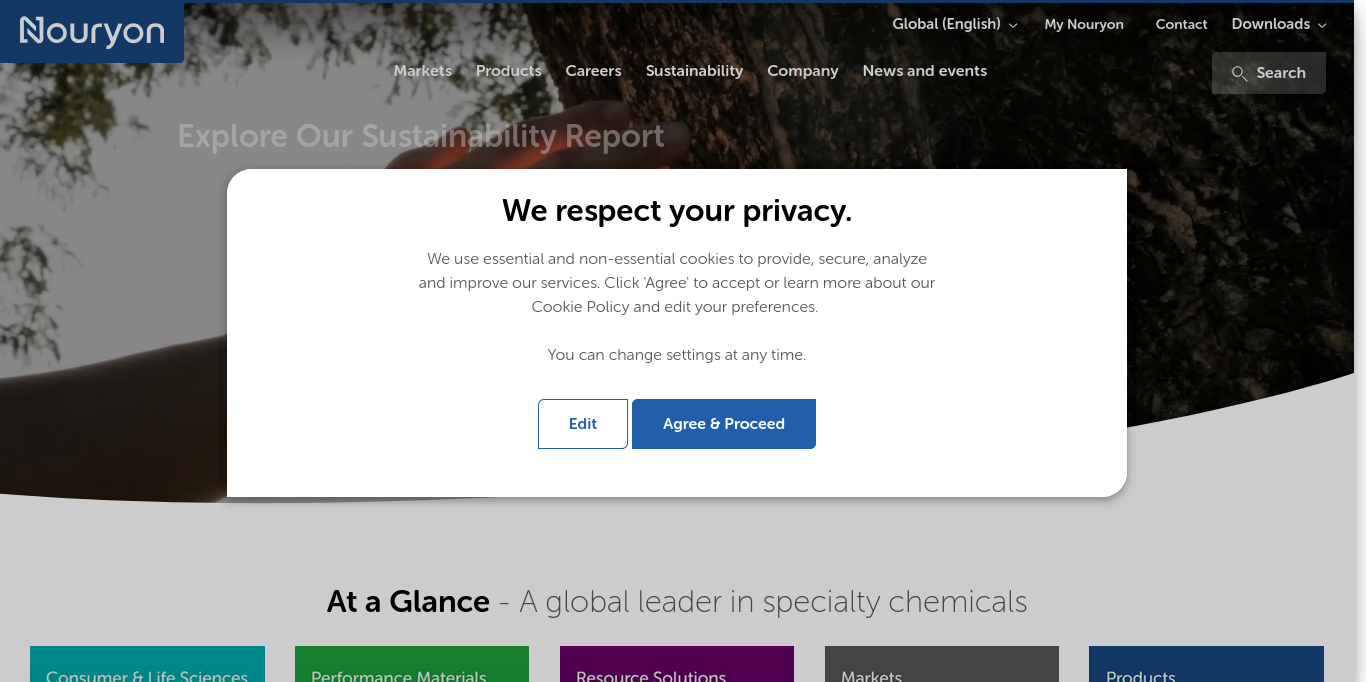Open My Nouryon link
This screenshot has height=682, width=1366.
(x=1084, y=24)
